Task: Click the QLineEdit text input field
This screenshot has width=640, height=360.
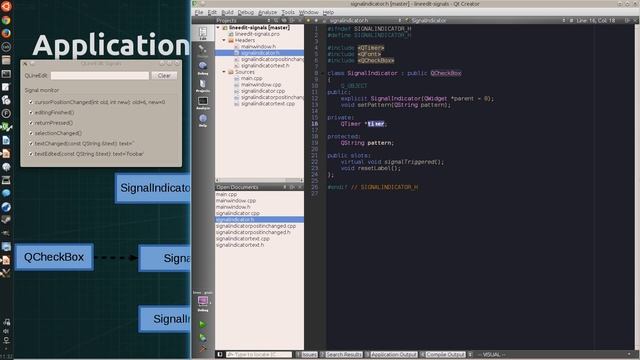Action: pos(100,76)
